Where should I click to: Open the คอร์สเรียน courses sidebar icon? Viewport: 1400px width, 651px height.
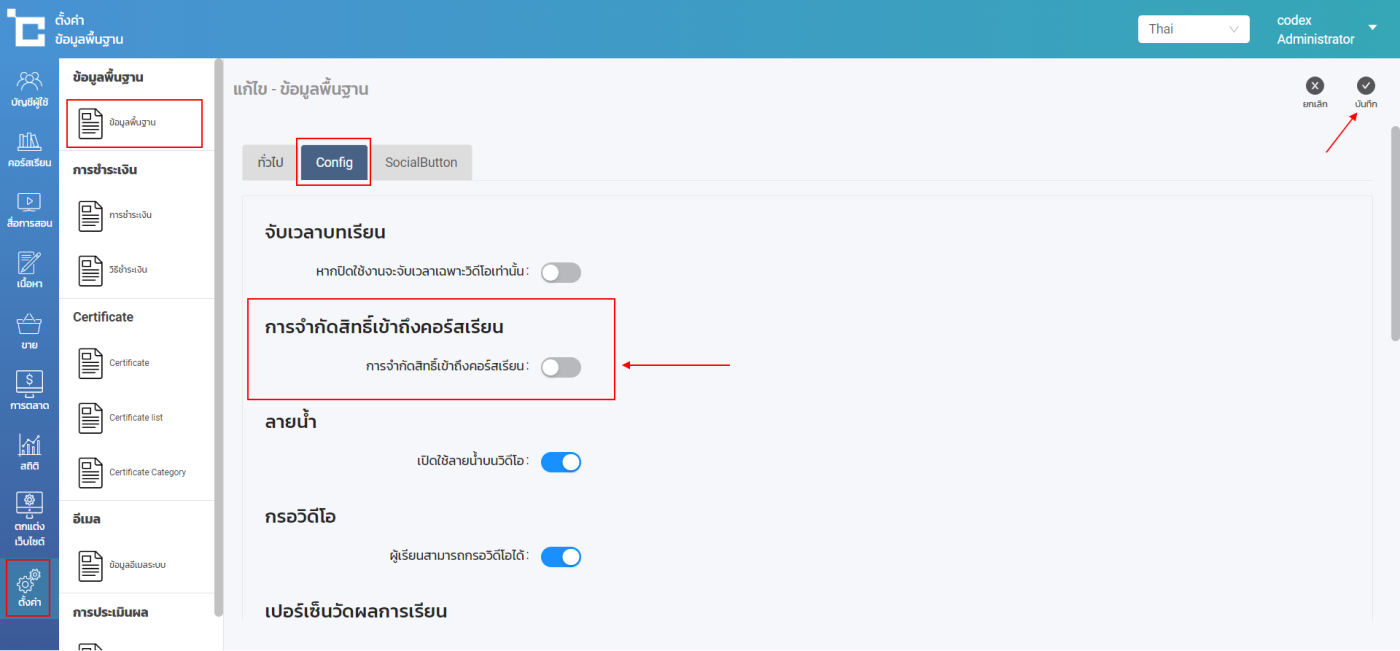pyautogui.click(x=29, y=149)
